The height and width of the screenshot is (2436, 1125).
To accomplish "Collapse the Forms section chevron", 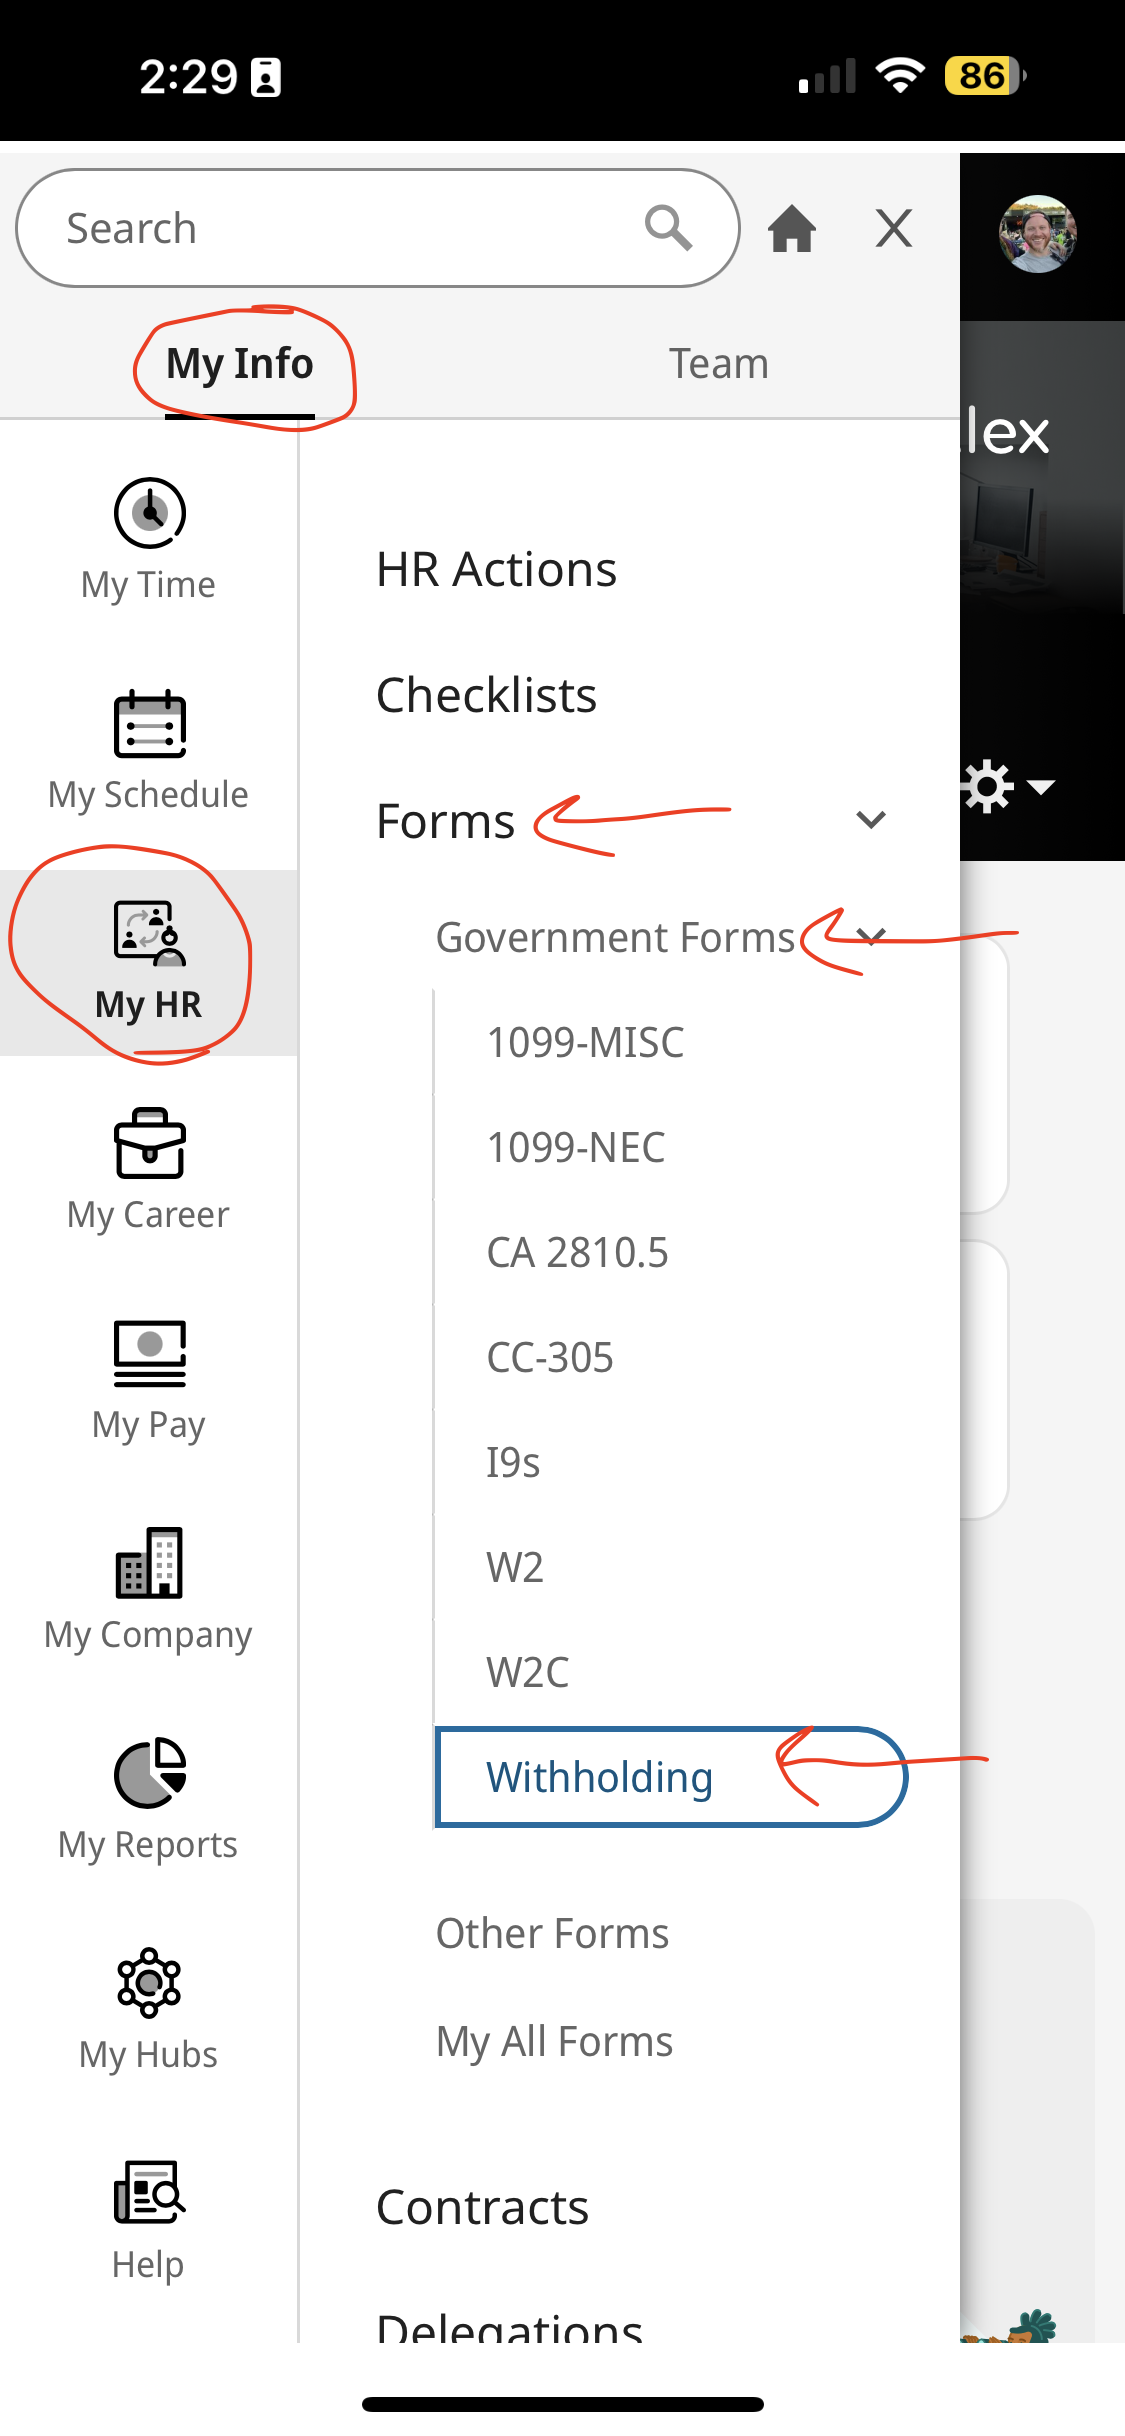I will coord(871,820).
